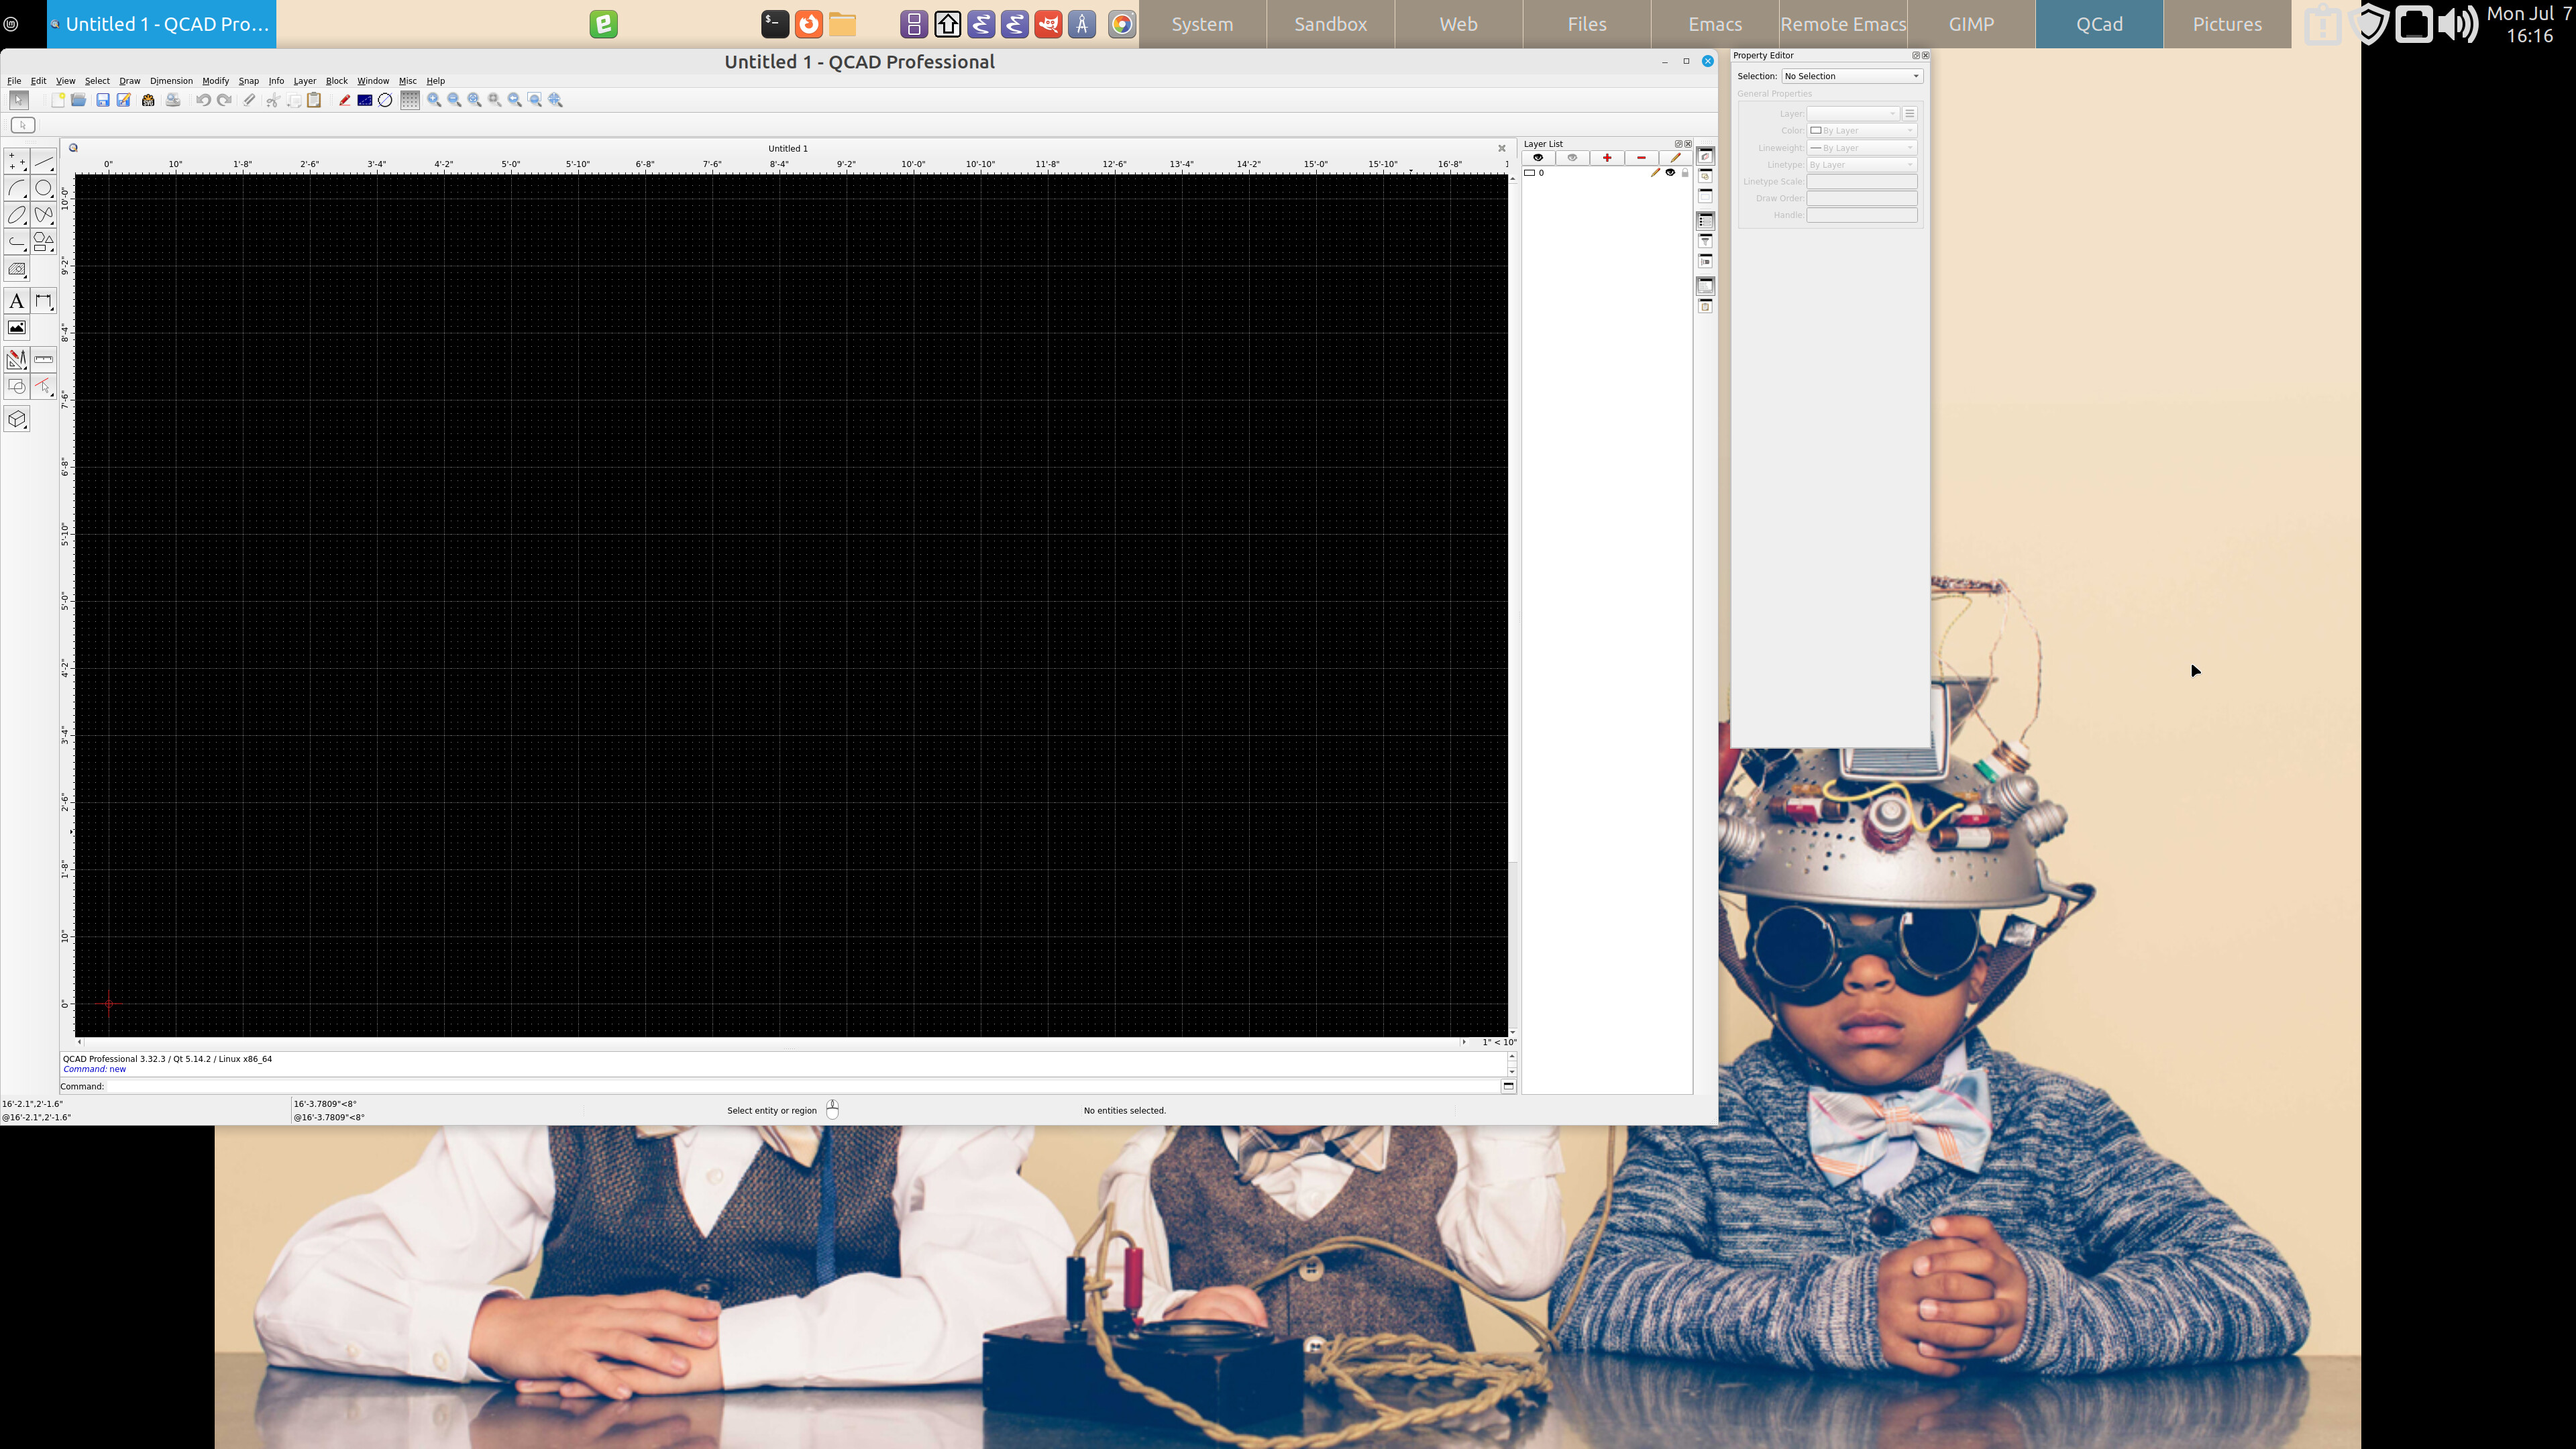Open the Dimension tools button

(43, 301)
